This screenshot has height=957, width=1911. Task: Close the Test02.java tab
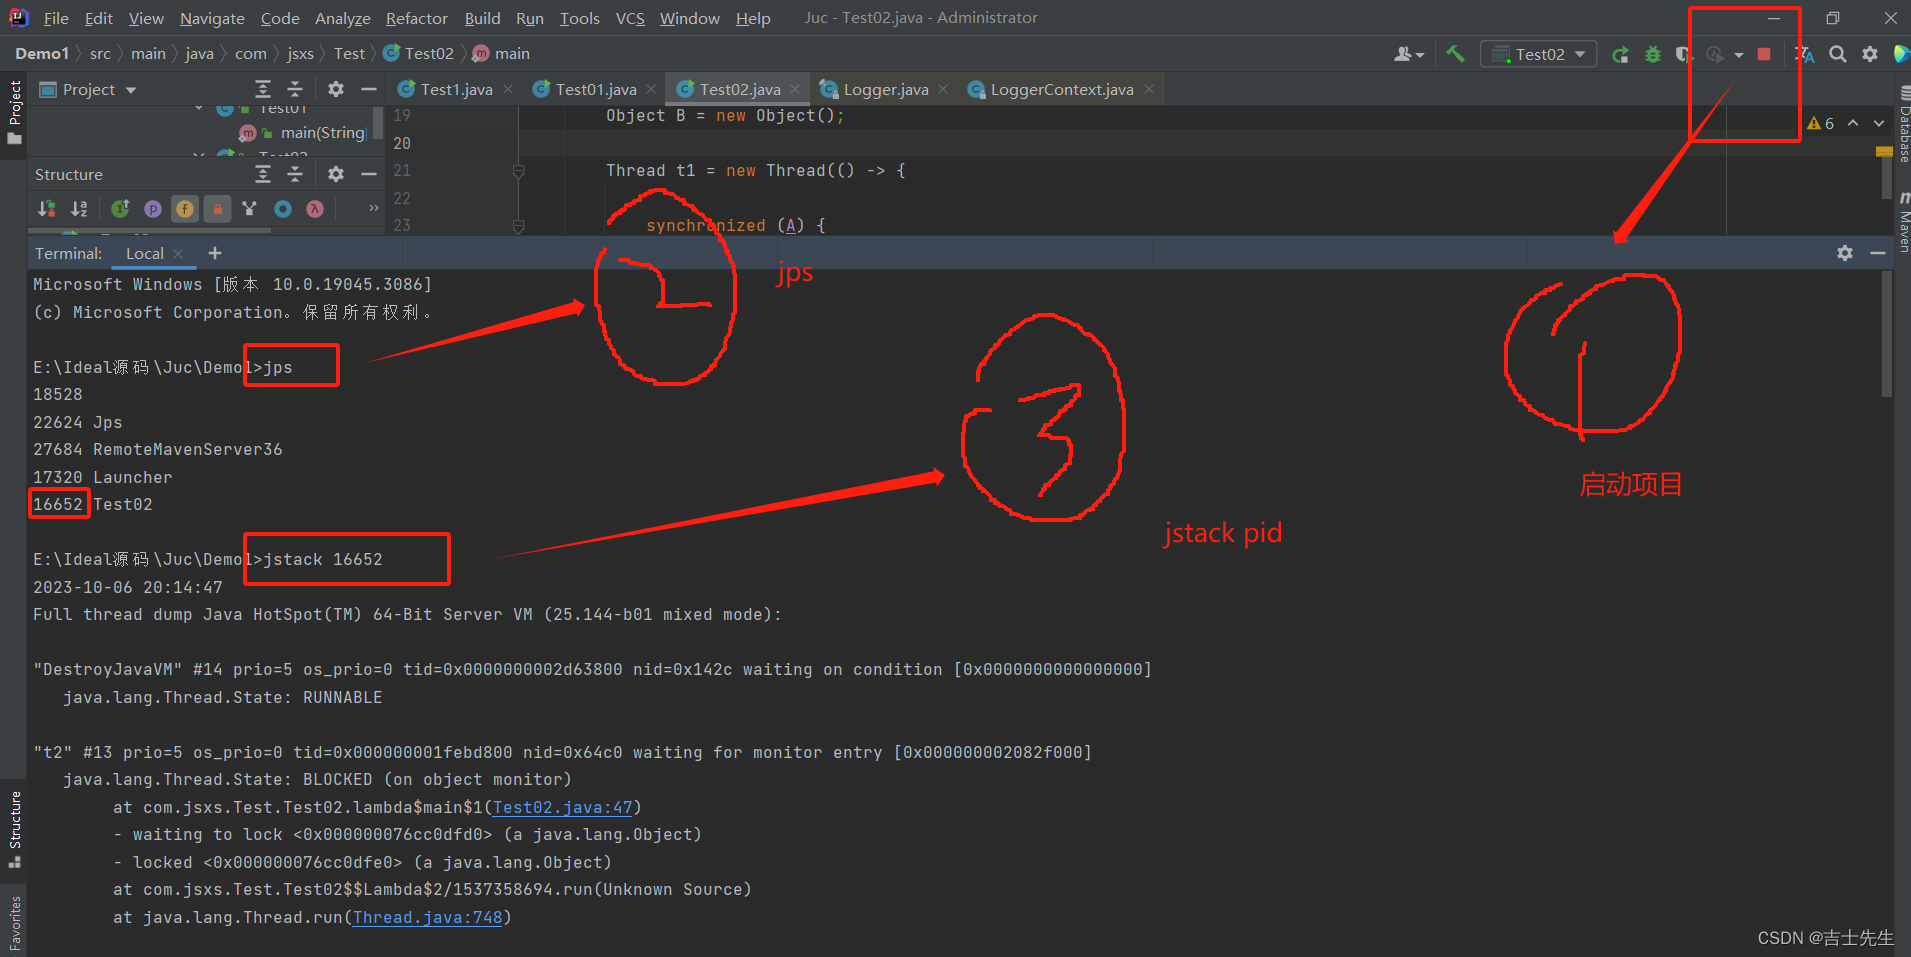pyautogui.click(x=795, y=89)
